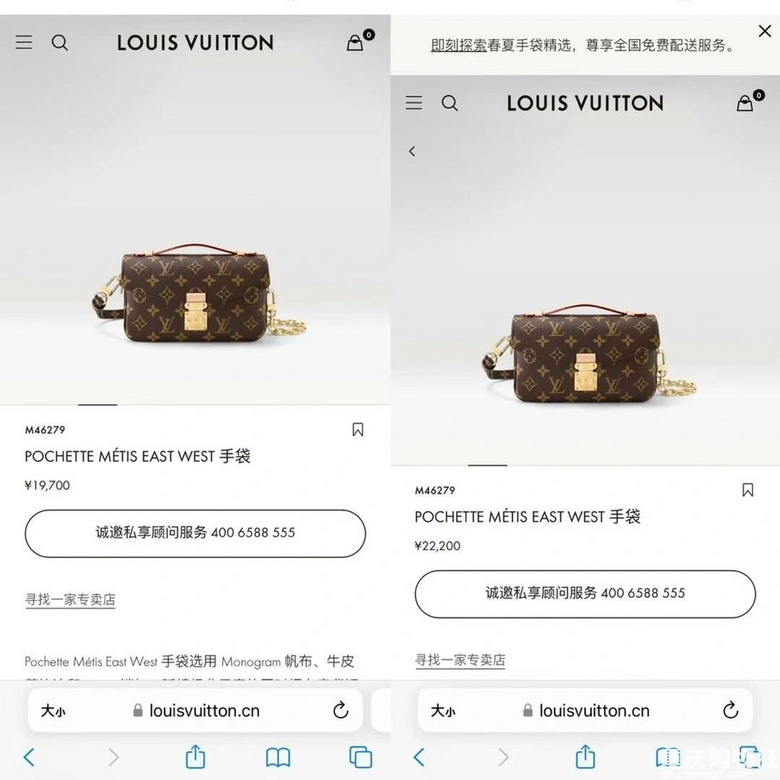The height and width of the screenshot is (780, 780).
Task: Reload page icon in left address bar
Action: tap(341, 710)
